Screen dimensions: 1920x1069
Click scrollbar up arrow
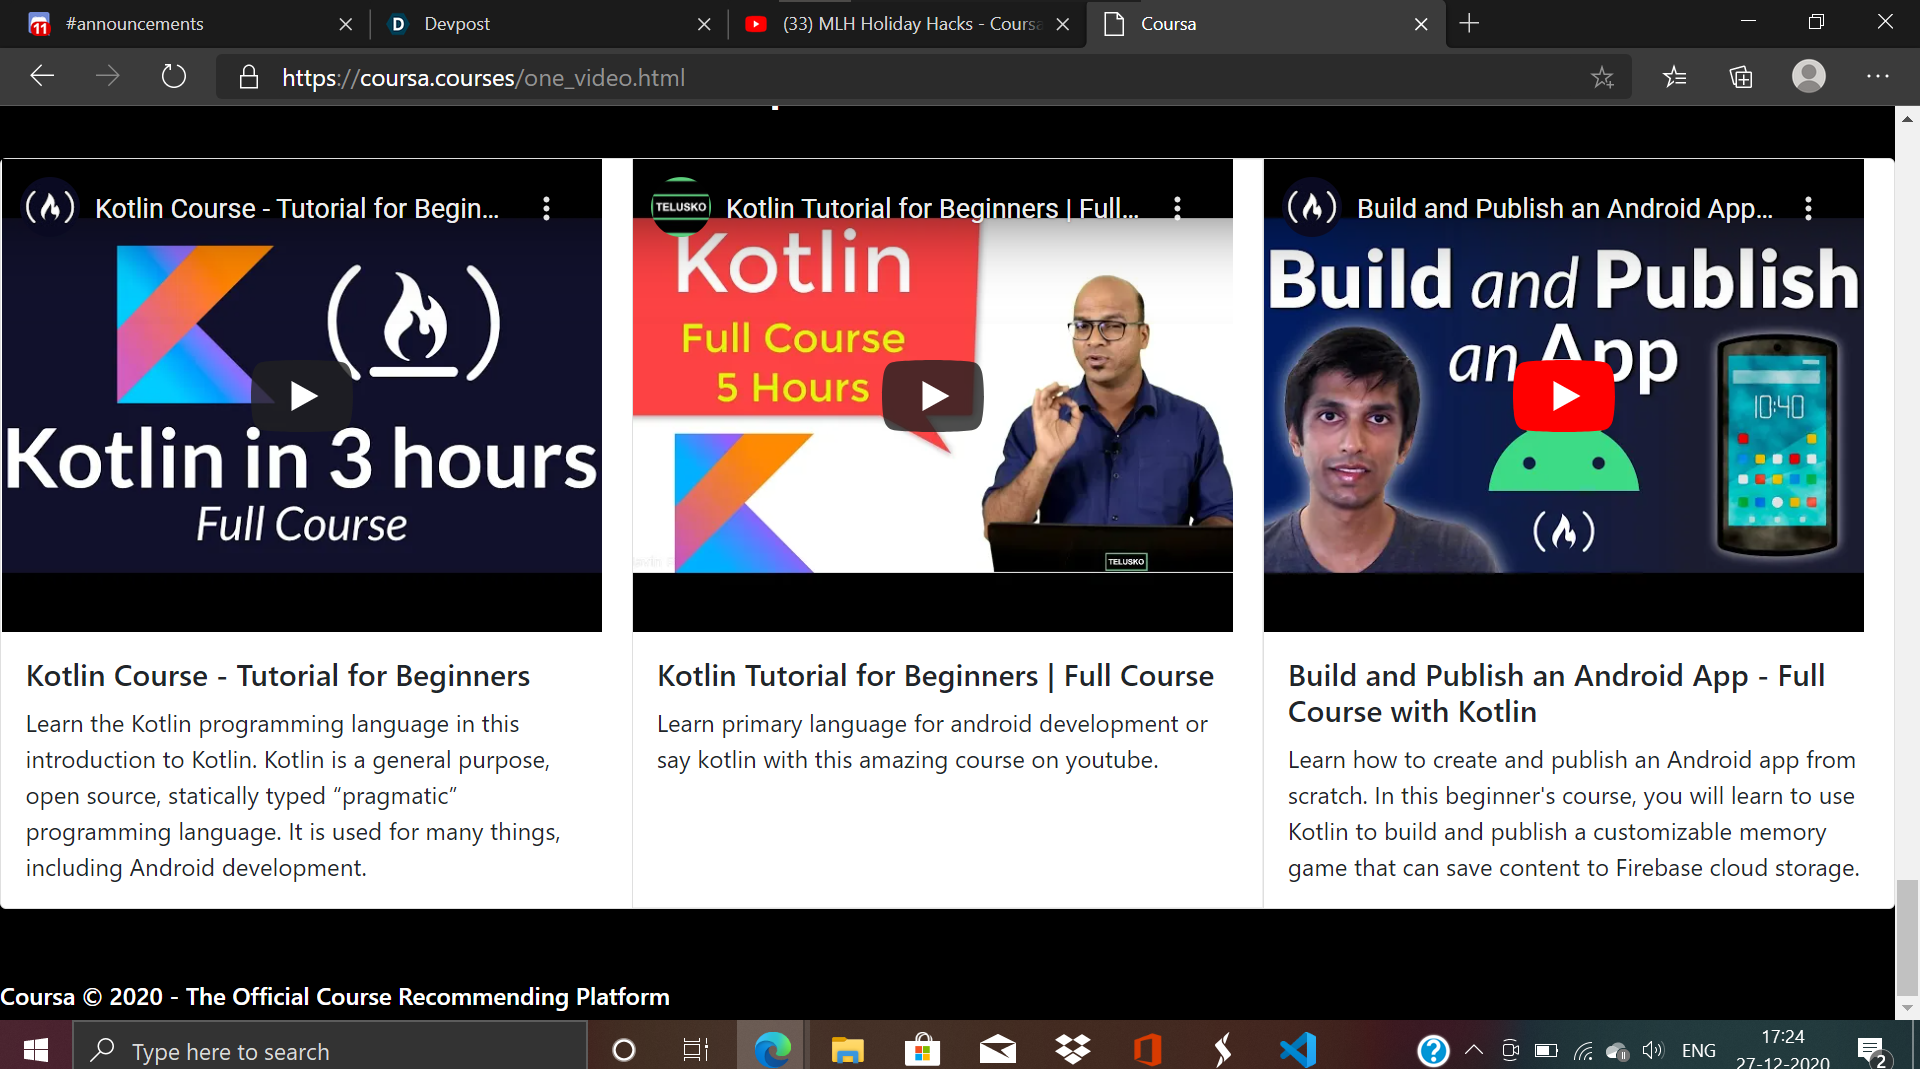pos(1907,118)
